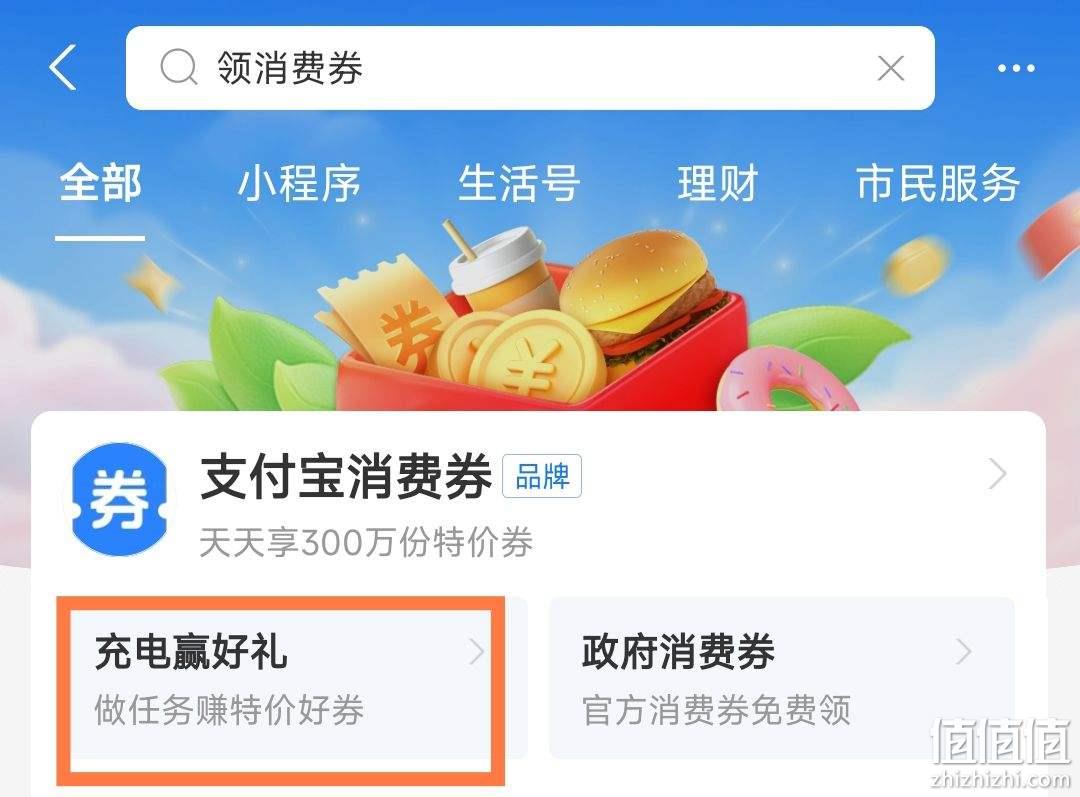Screen dimensions: 1080x797
Task: Expand chevron in 充电赢好礼 card
Action: click(476, 651)
